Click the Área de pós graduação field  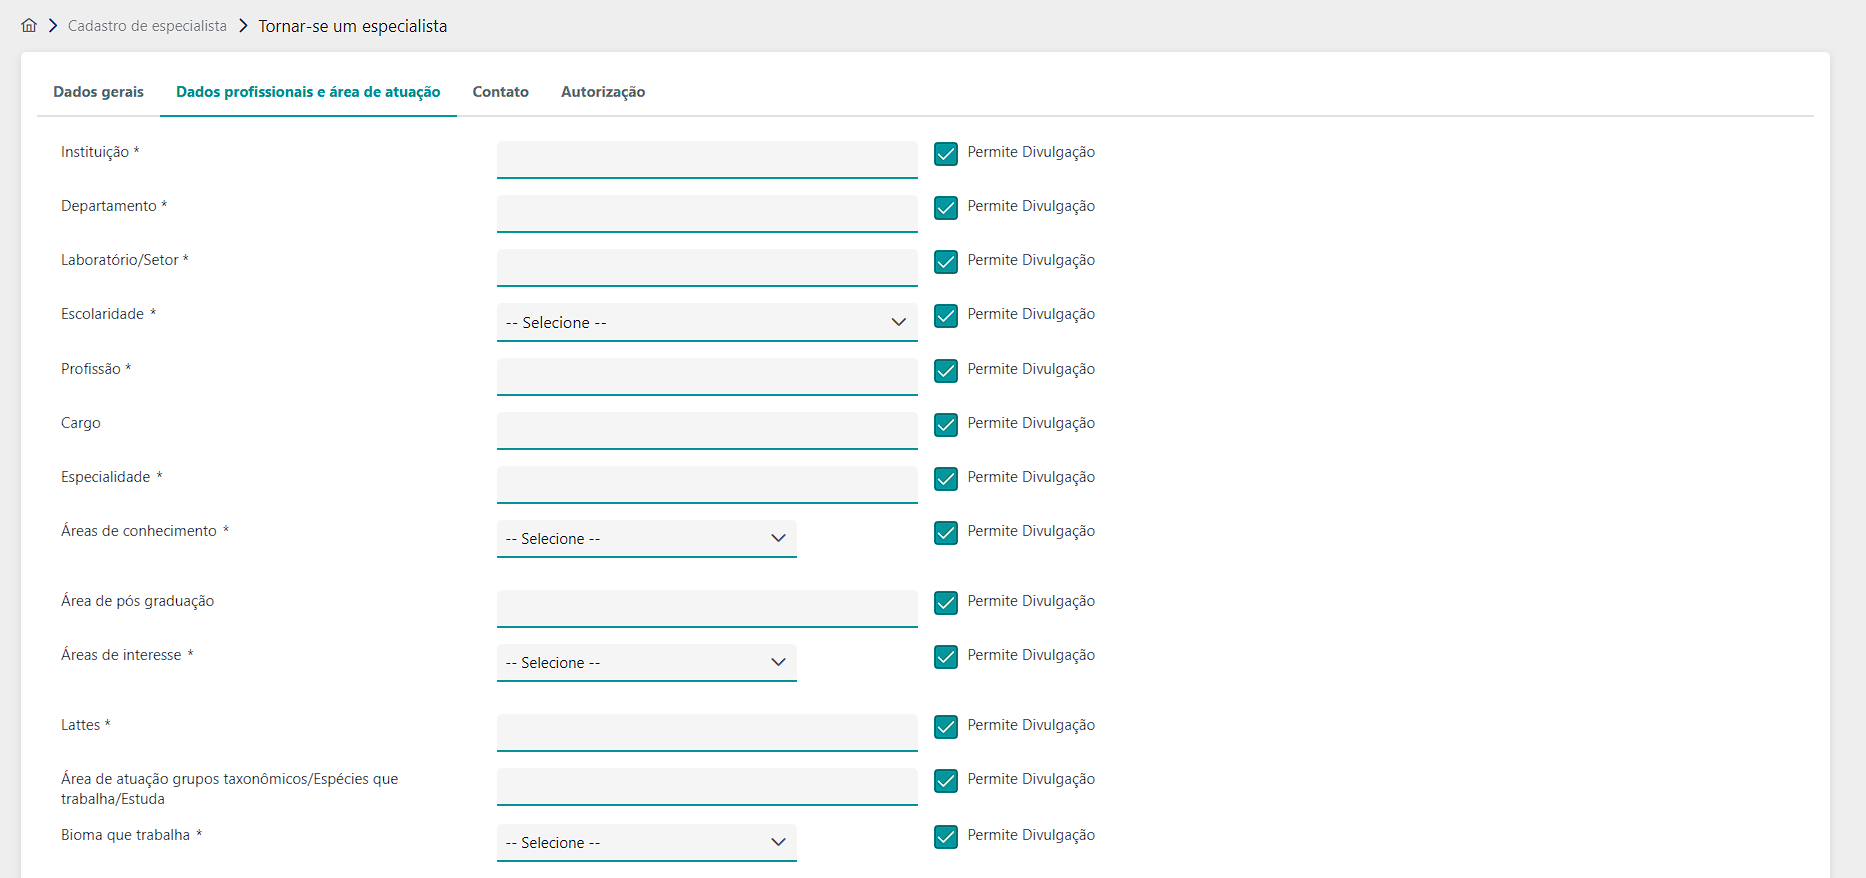click(x=706, y=608)
